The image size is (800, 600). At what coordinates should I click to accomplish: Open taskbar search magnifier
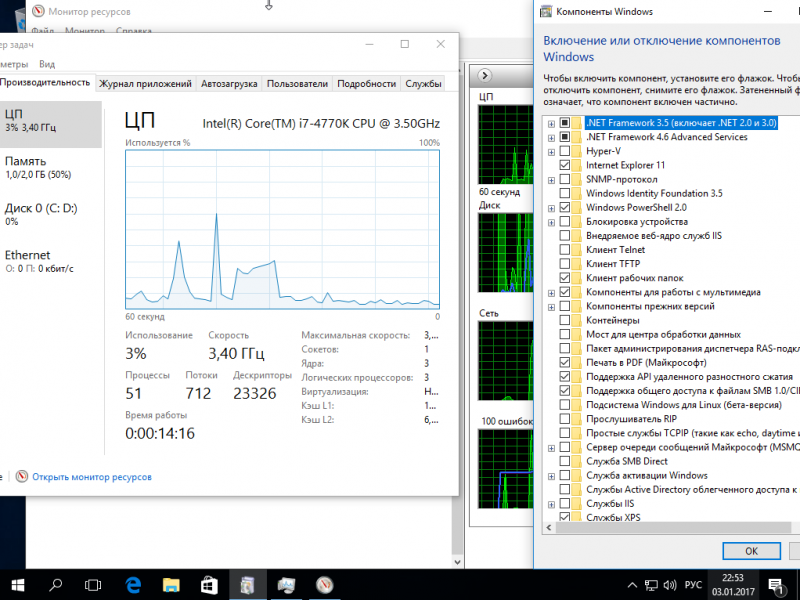click(x=56, y=585)
